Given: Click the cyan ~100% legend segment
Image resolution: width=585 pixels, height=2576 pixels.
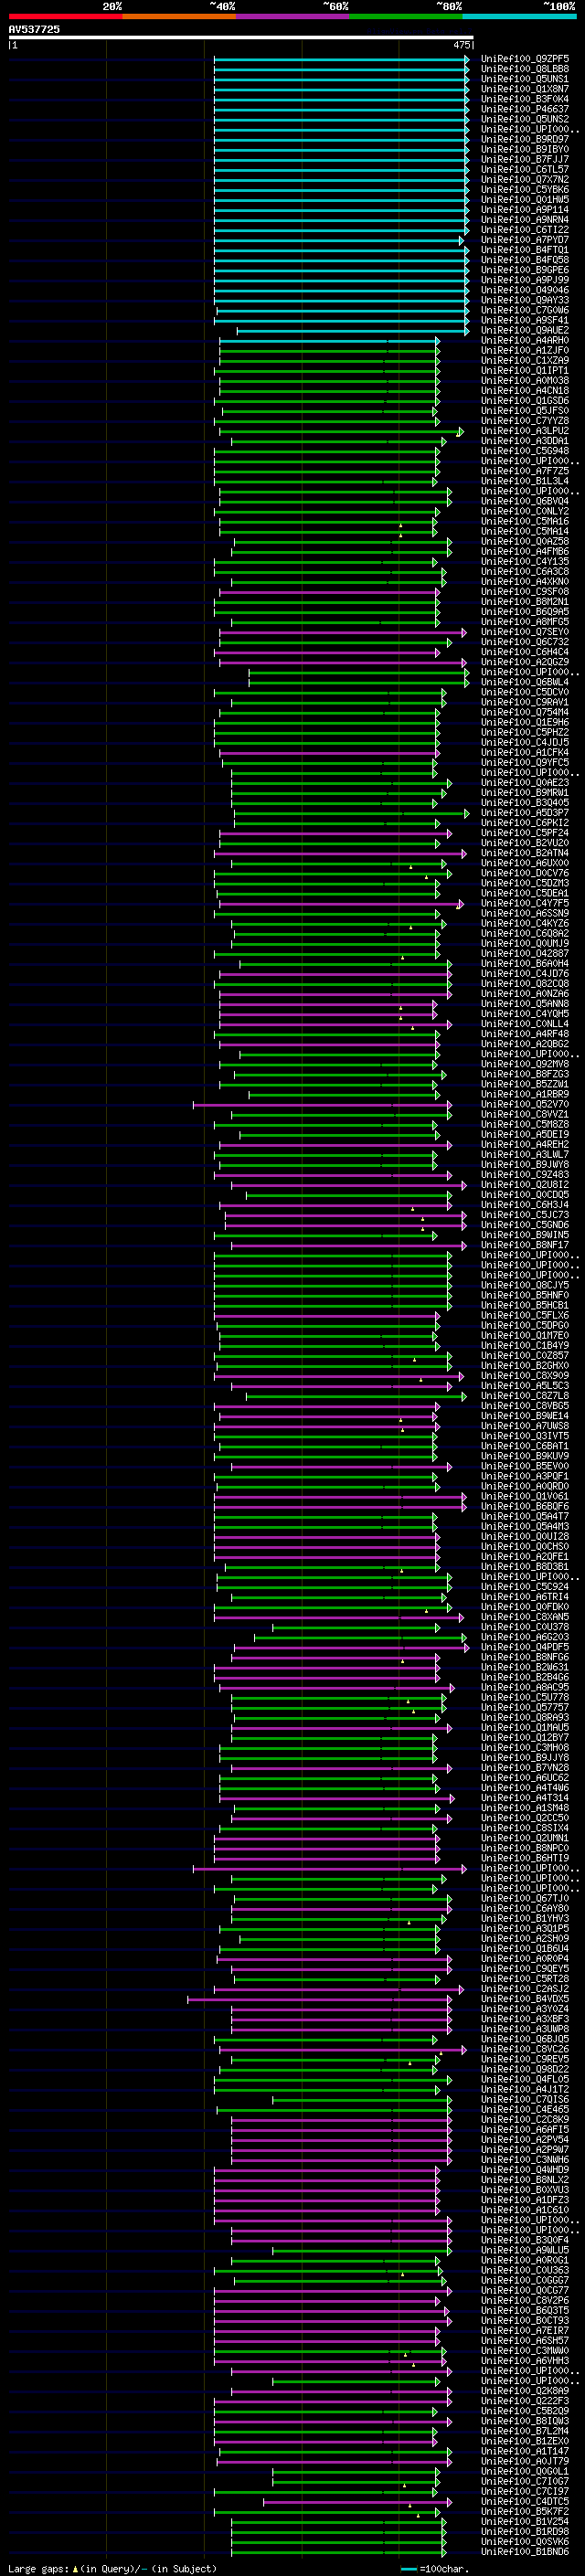Looking at the screenshot, I should coord(520,16).
